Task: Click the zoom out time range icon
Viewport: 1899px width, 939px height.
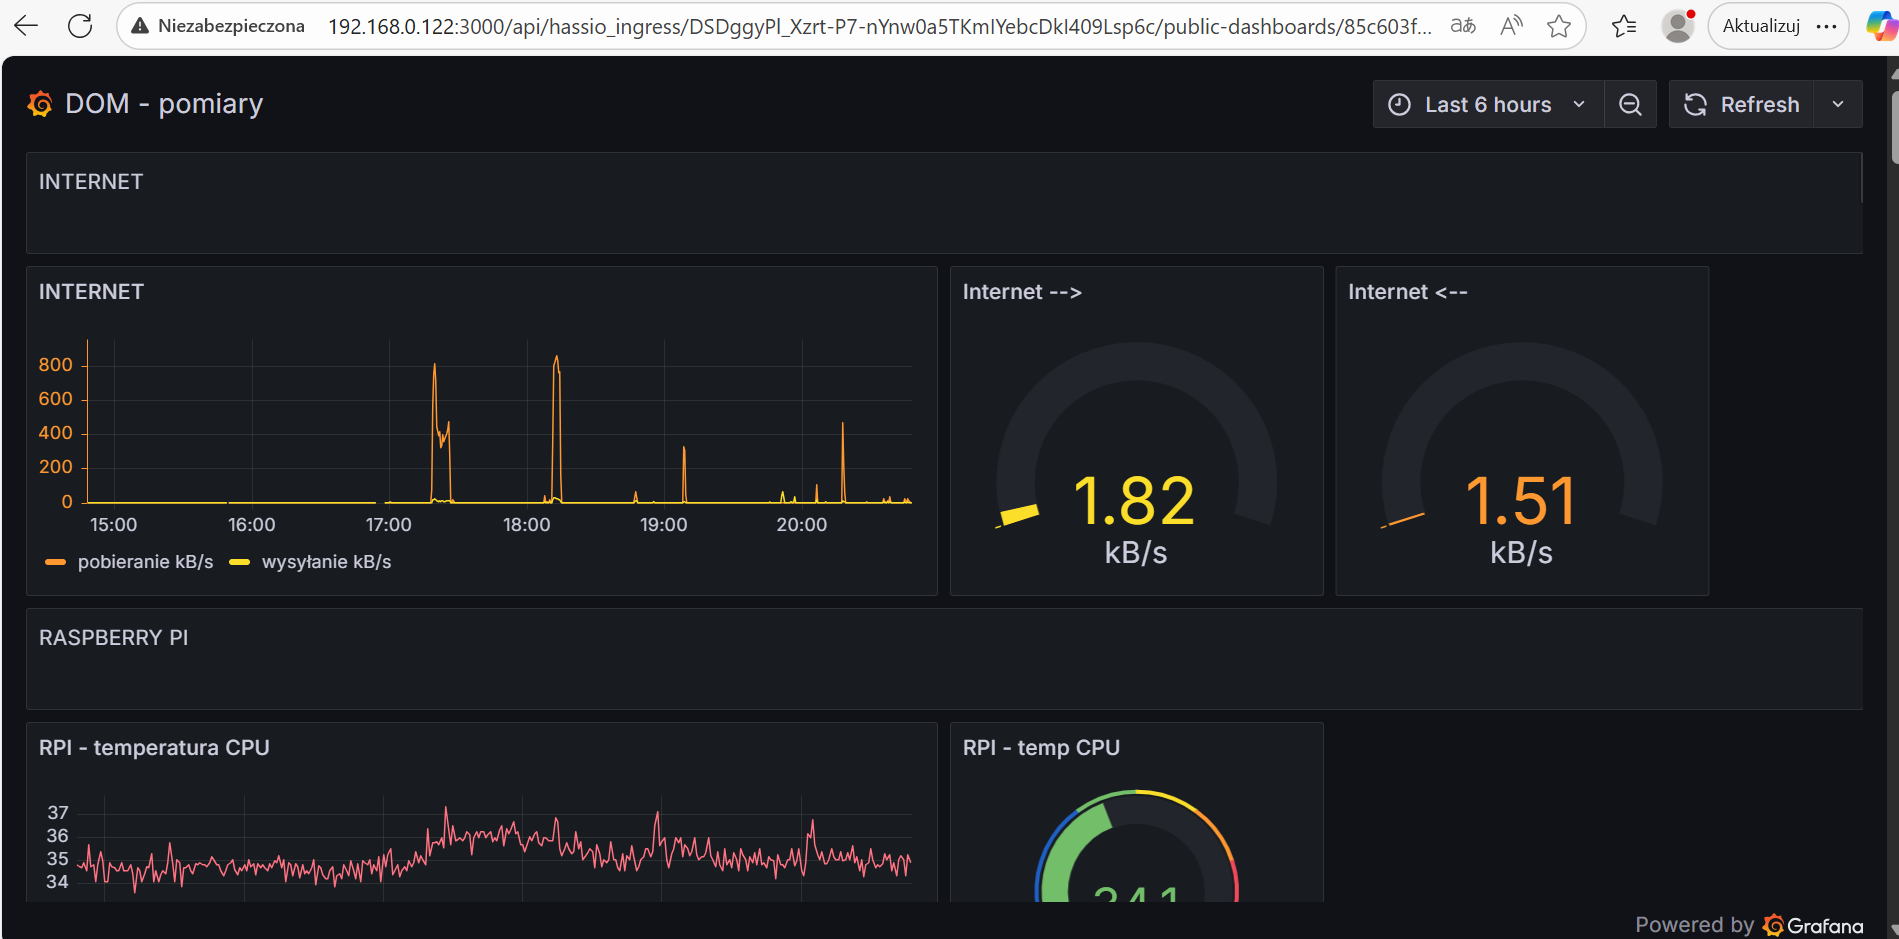Action: pos(1630,105)
